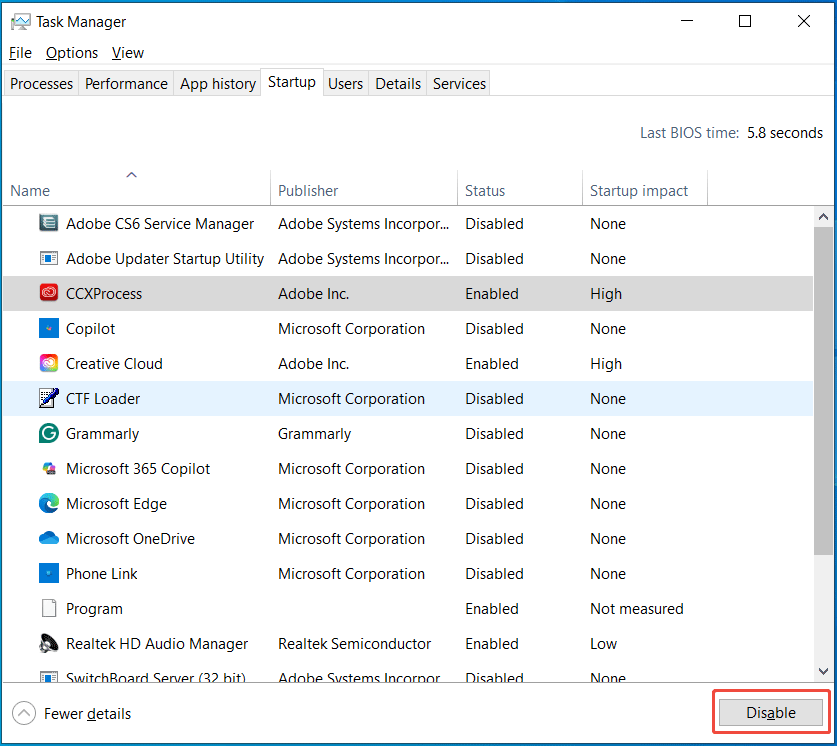This screenshot has height=746, width=837.
Task: Sort by the Name column header
Action: (x=137, y=187)
